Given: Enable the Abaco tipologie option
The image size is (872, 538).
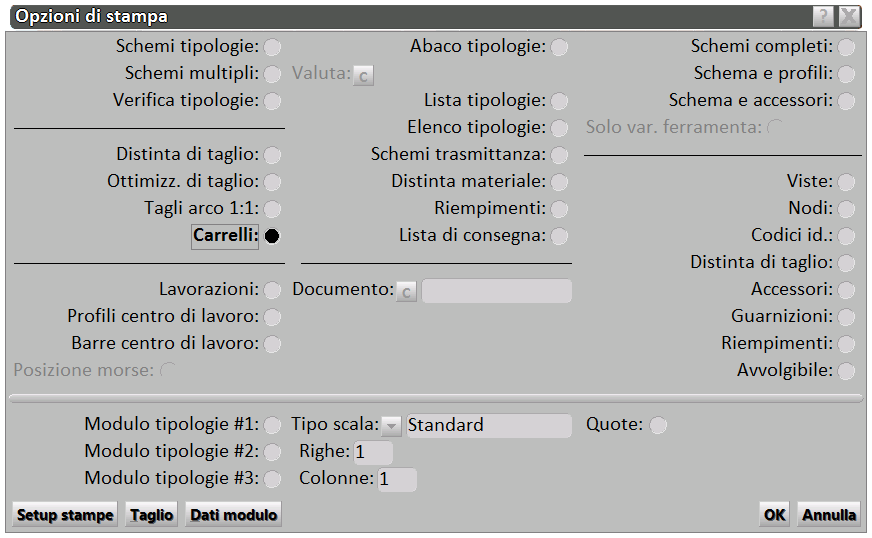Looking at the screenshot, I should [559, 47].
